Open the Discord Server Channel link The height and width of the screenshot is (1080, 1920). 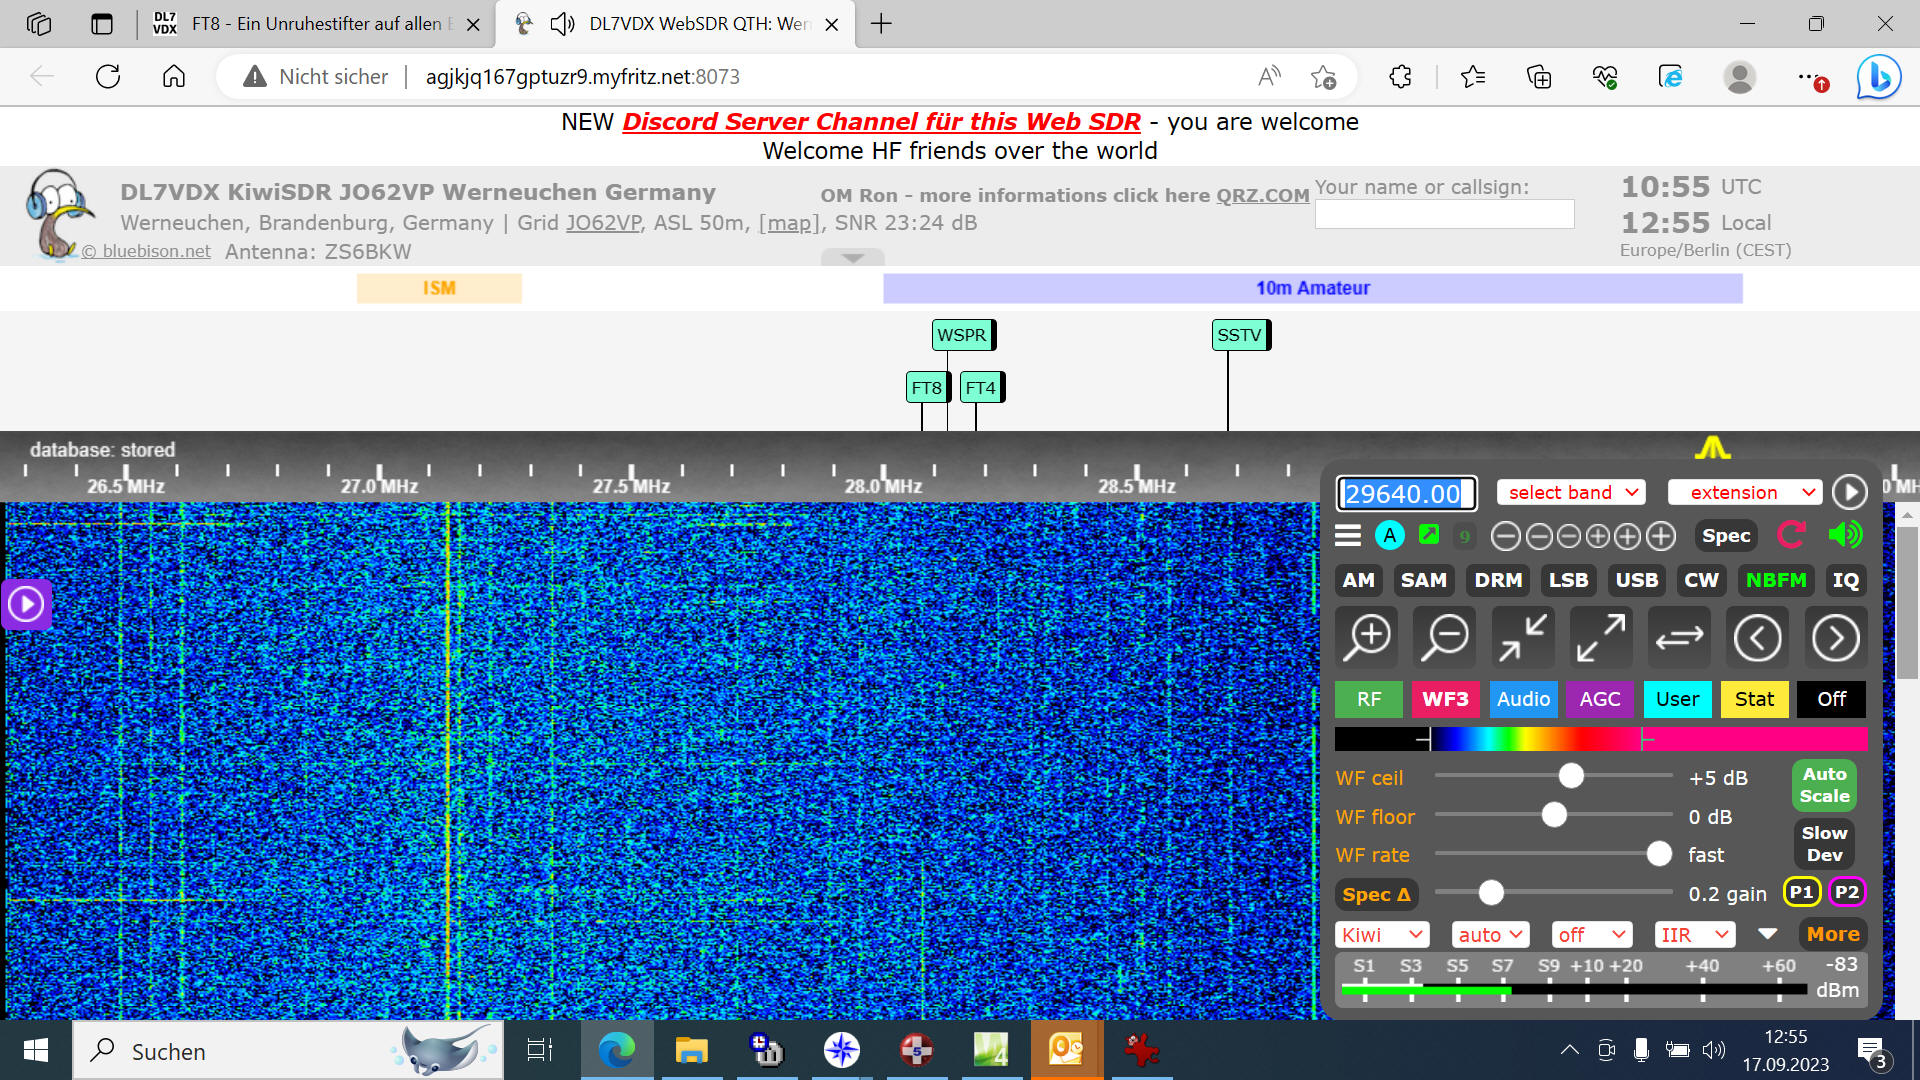(881, 122)
